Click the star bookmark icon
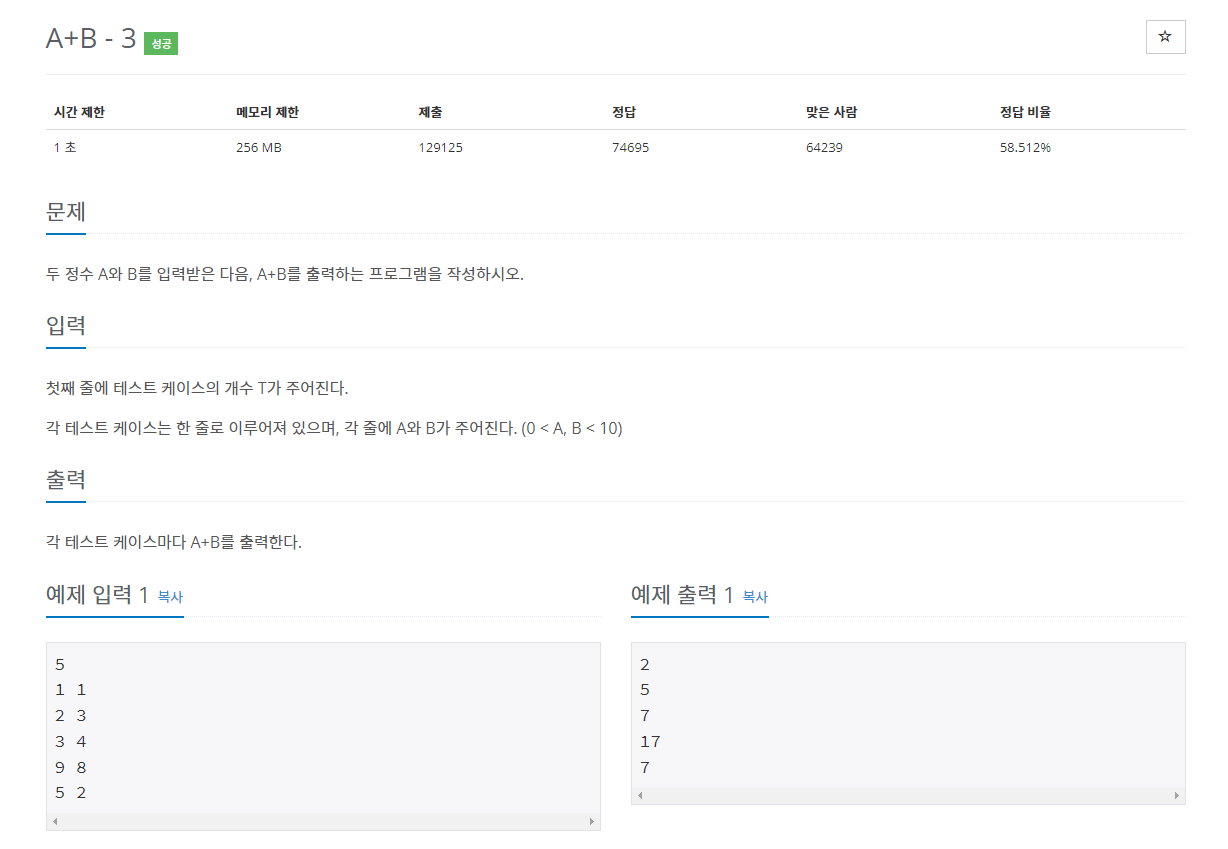 point(1164,36)
